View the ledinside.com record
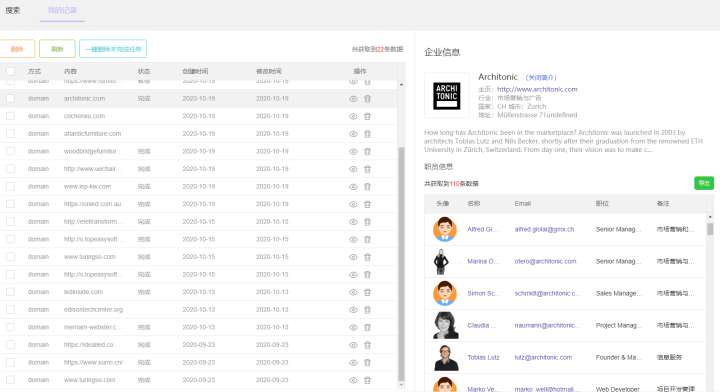 click(353, 292)
